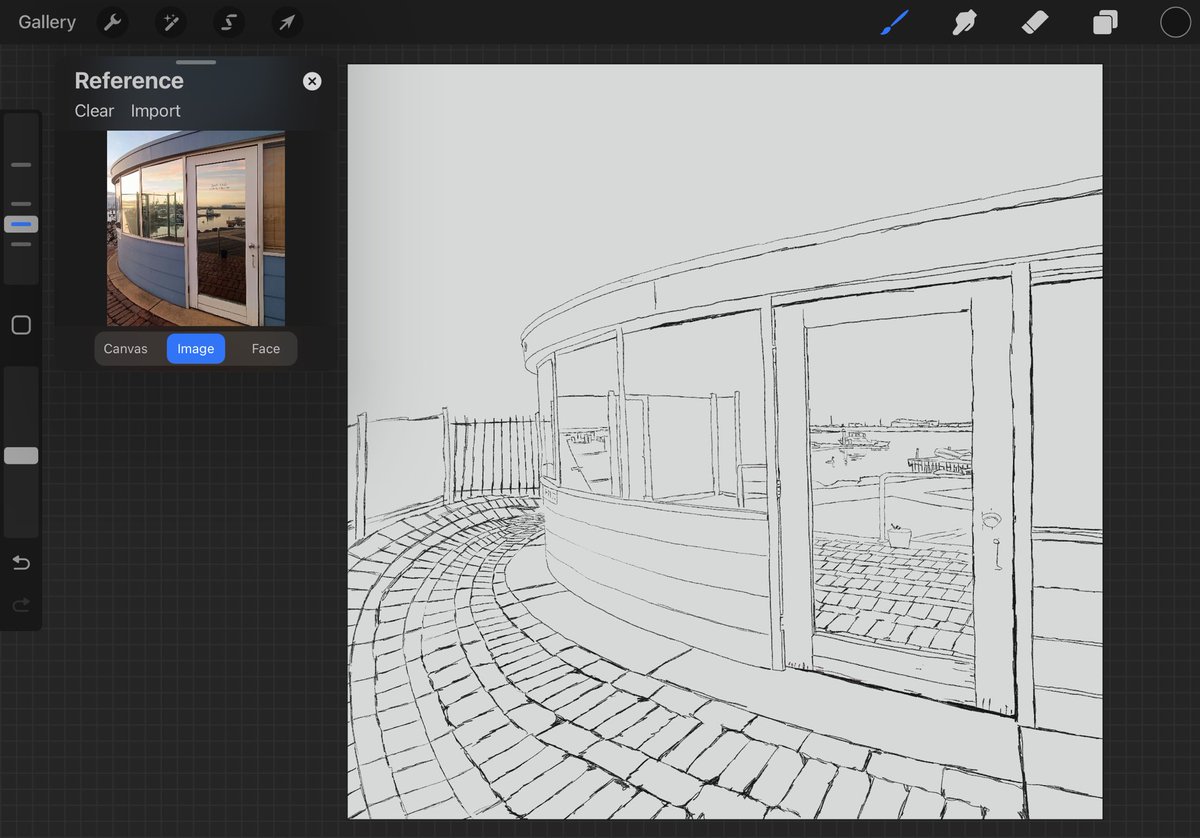Select the Face tracking mode

pos(265,348)
